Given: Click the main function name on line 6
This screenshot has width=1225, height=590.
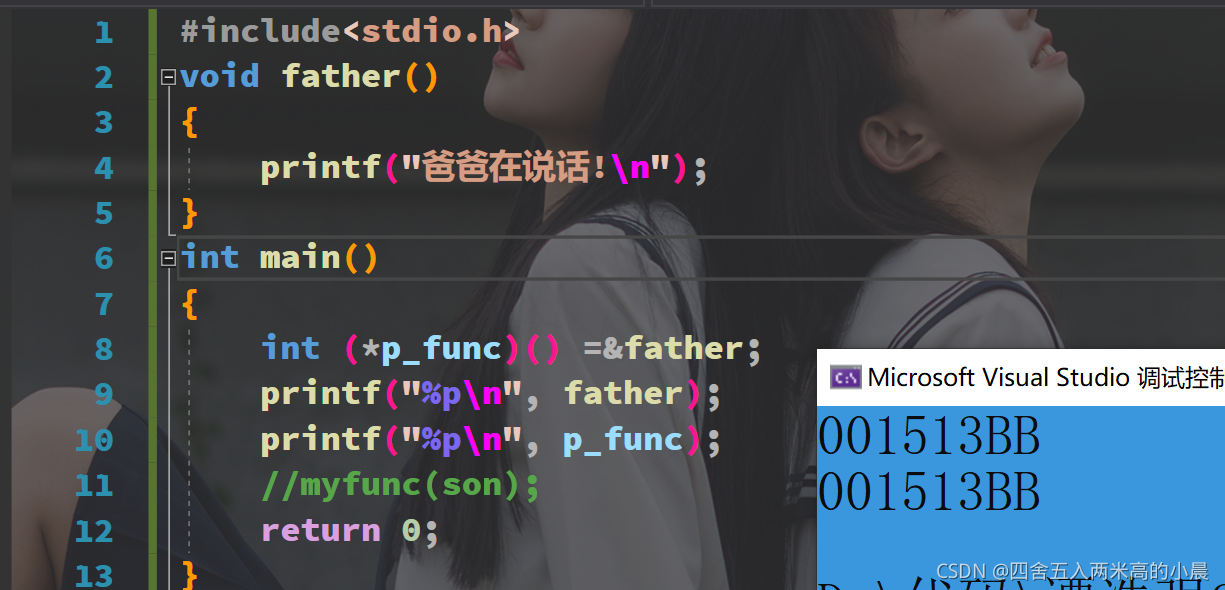Looking at the screenshot, I should click(301, 258).
